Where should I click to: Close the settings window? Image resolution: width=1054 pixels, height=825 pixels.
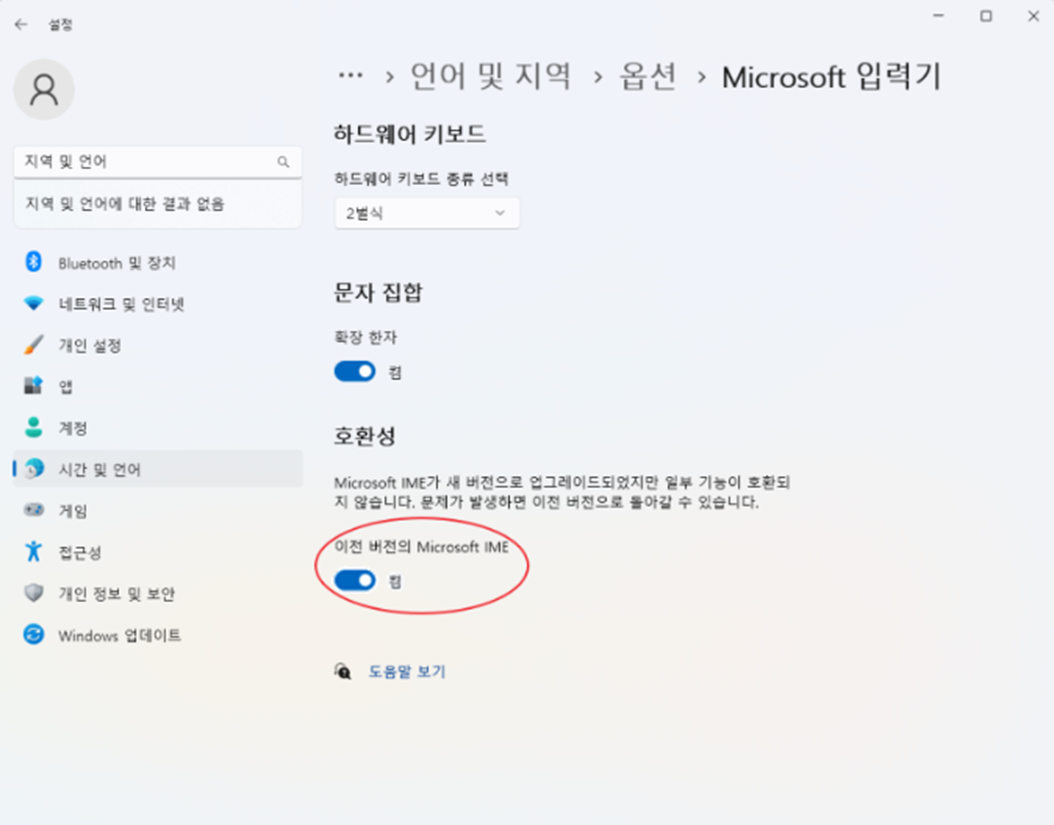[1034, 16]
